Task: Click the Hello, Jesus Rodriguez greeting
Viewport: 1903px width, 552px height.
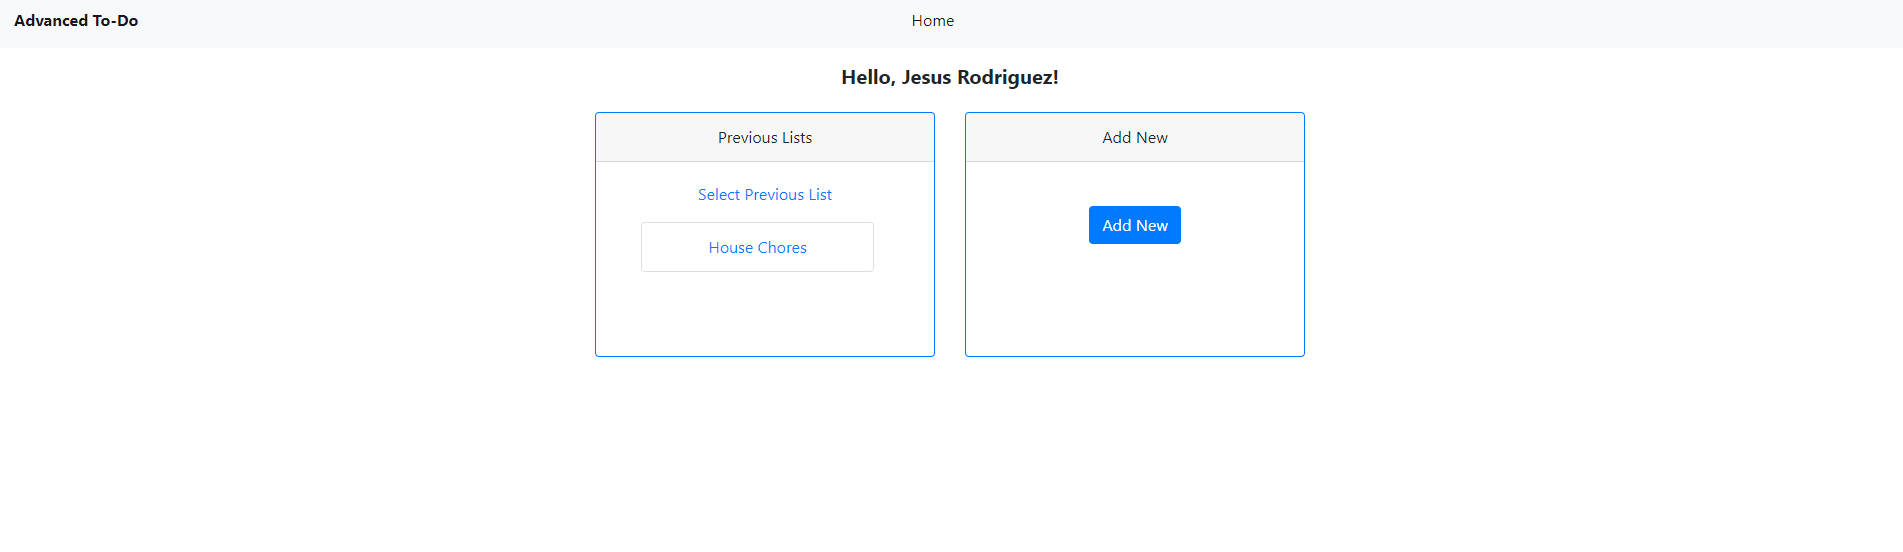Action: (x=949, y=78)
